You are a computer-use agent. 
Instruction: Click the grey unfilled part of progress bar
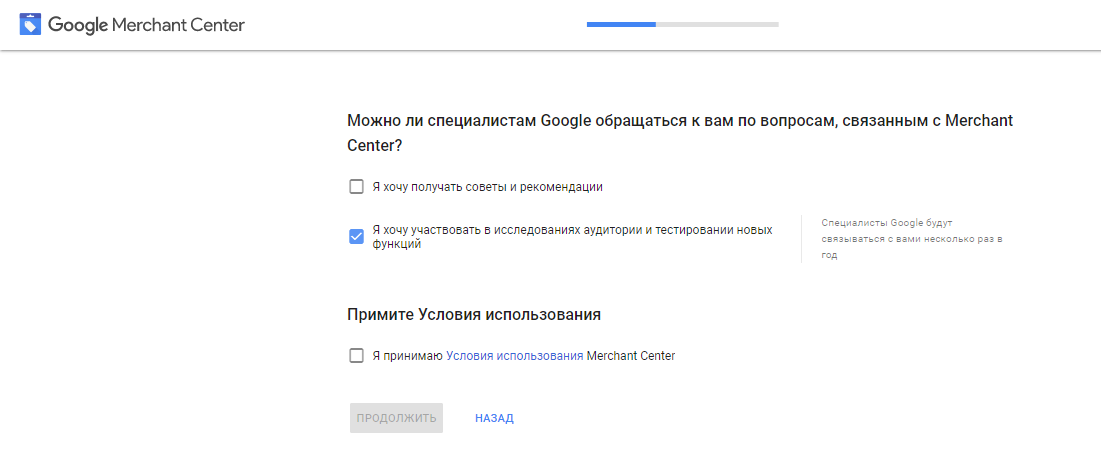click(x=717, y=25)
